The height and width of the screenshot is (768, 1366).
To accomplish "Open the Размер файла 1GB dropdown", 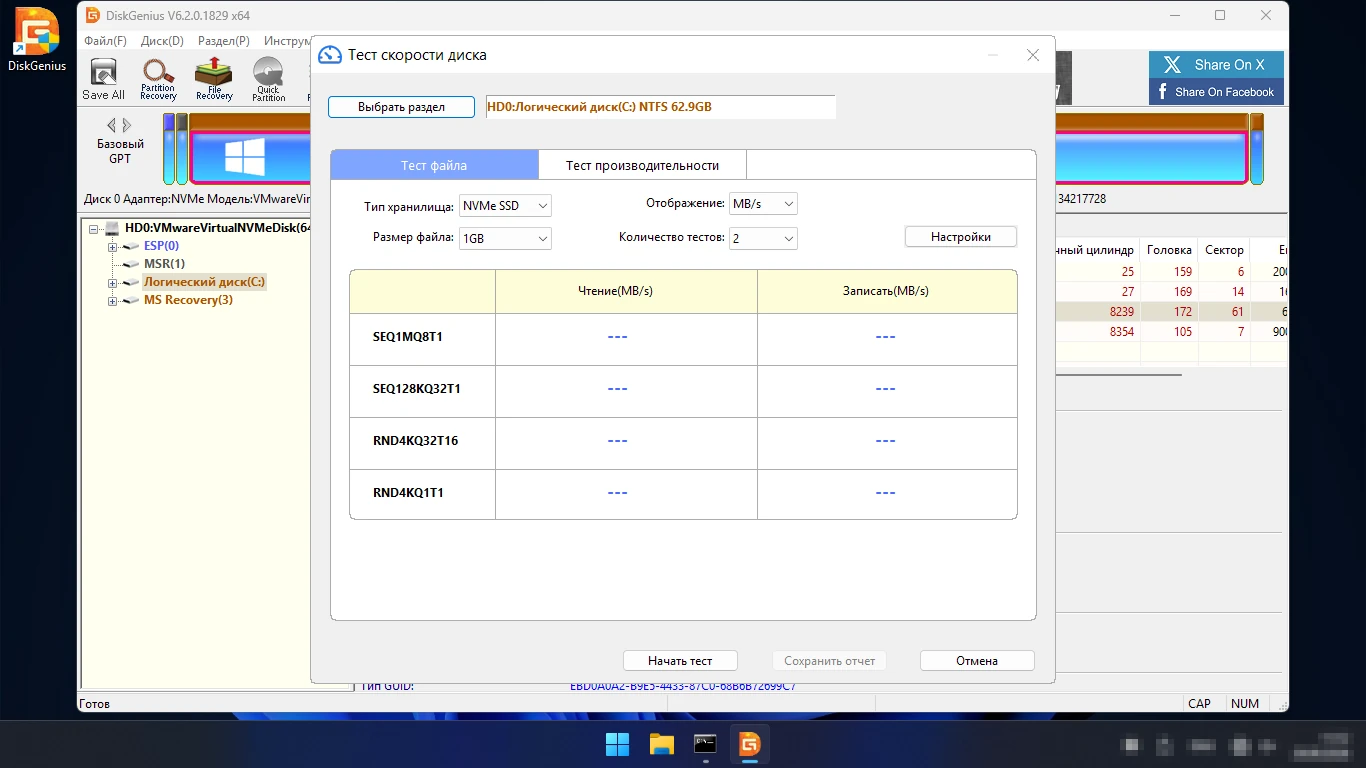I will (x=505, y=239).
